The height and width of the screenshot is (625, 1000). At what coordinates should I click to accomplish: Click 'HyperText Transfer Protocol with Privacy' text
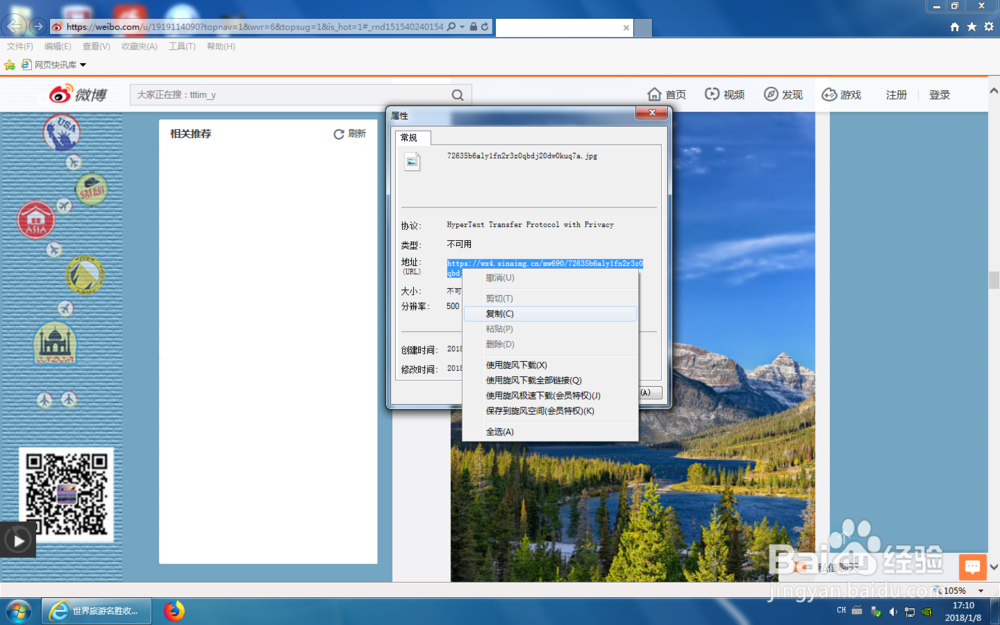pyautogui.click(x=530, y=224)
